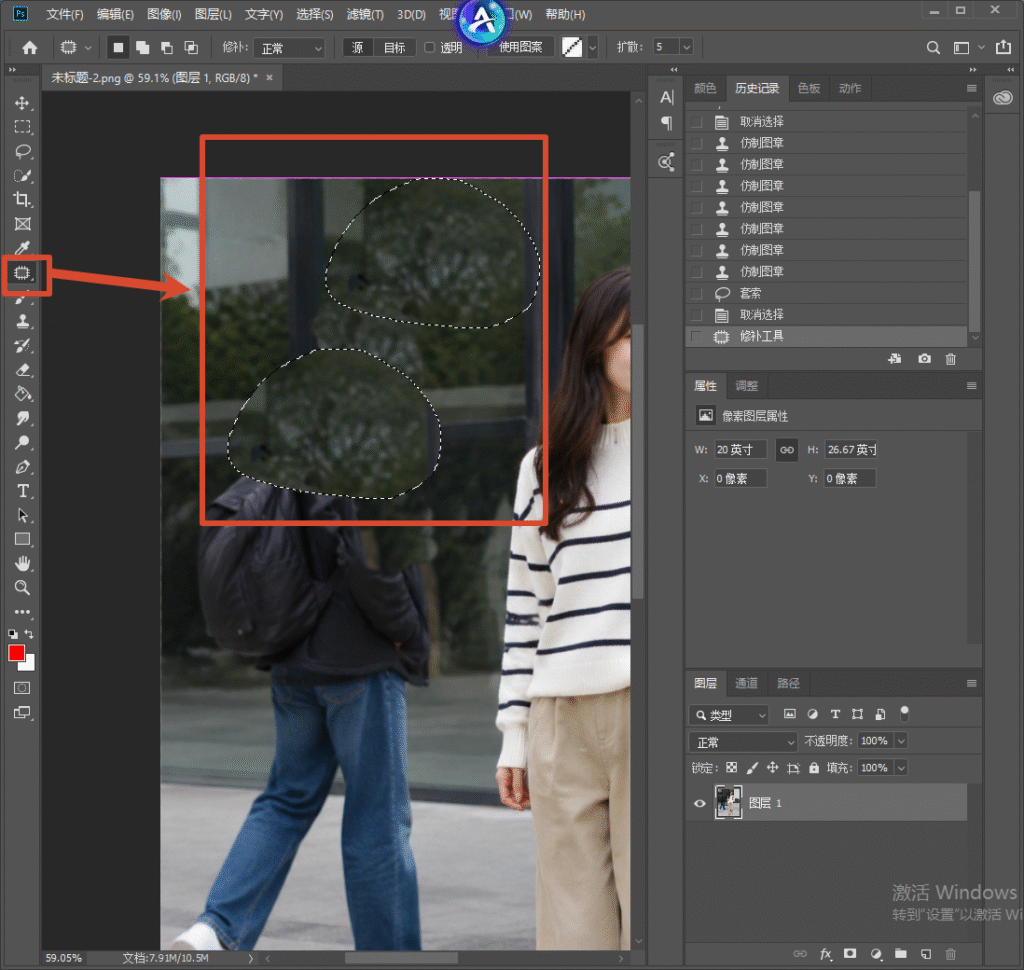Choose the Lasso tool
Image resolution: width=1024 pixels, height=970 pixels.
pyautogui.click(x=22, y=152)
